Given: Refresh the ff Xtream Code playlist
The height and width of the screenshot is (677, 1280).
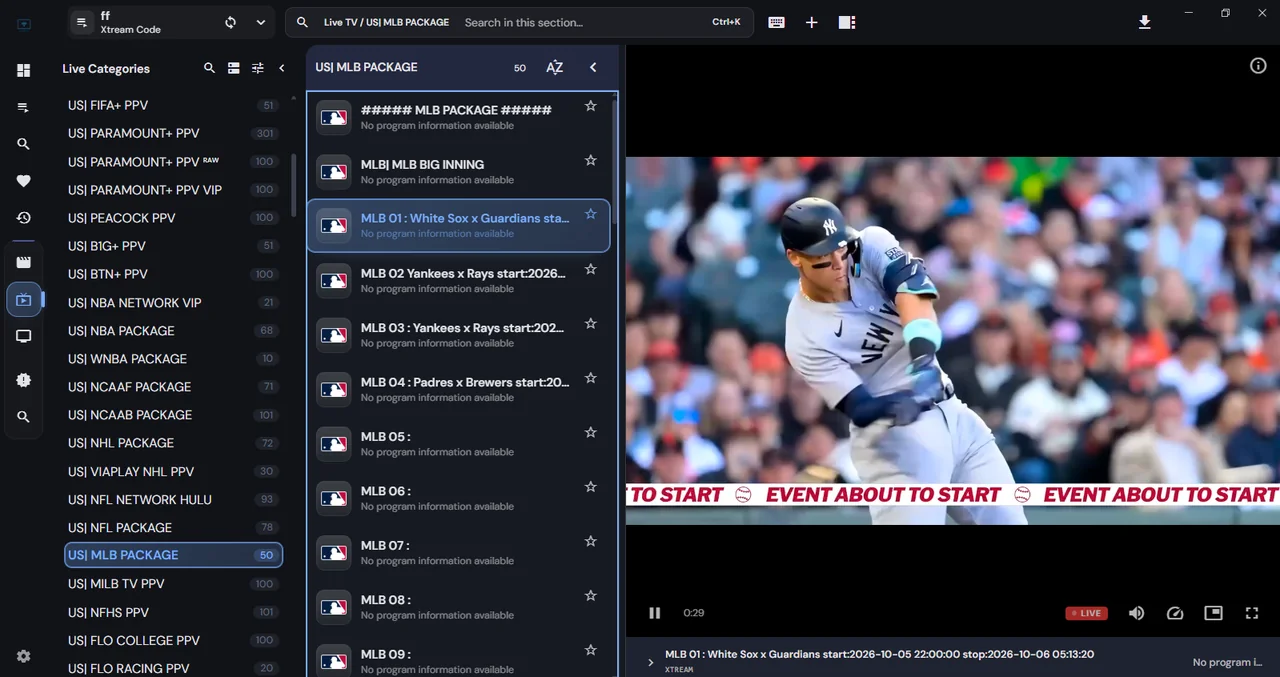Looking at the screenshot, I should 230,22.
